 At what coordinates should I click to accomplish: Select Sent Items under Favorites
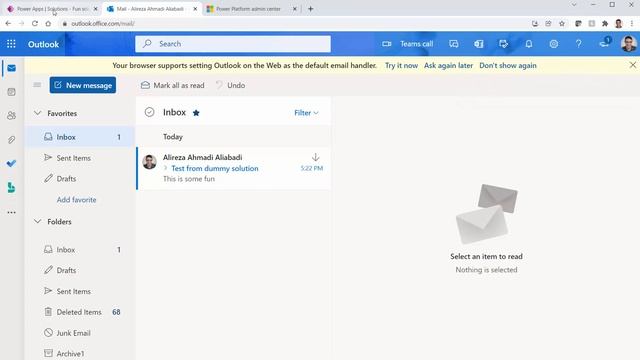coord(80,158)
